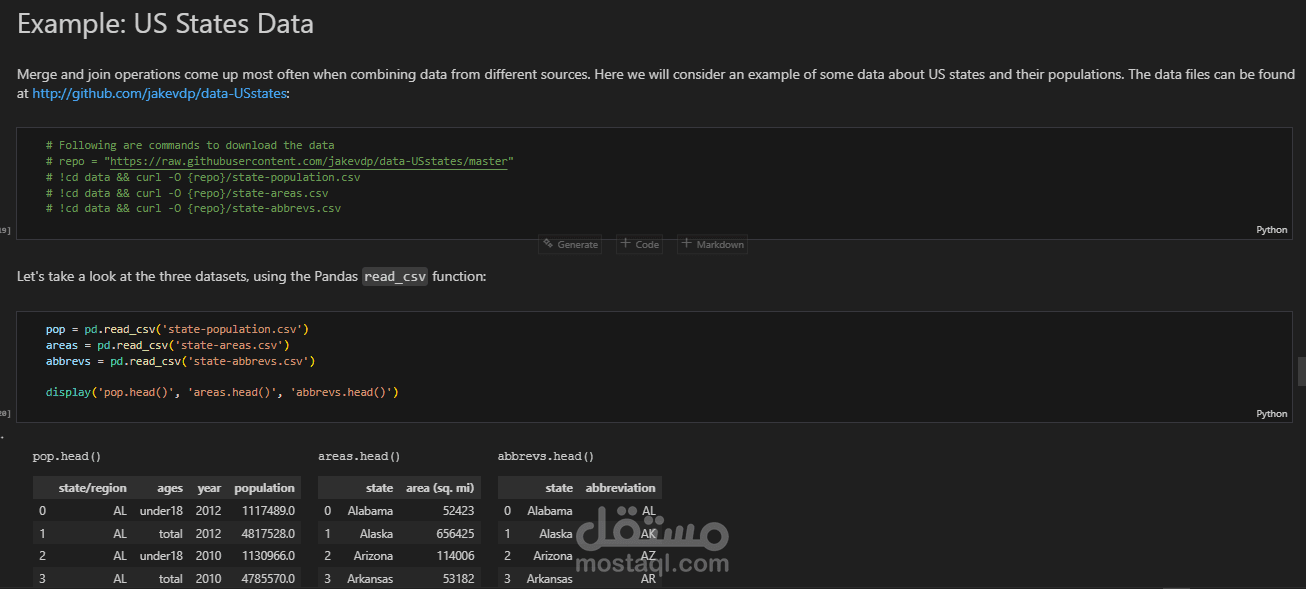1306x589 pixels.
Task: Select the pop.head() output table
Action: (x=165, y=530)
